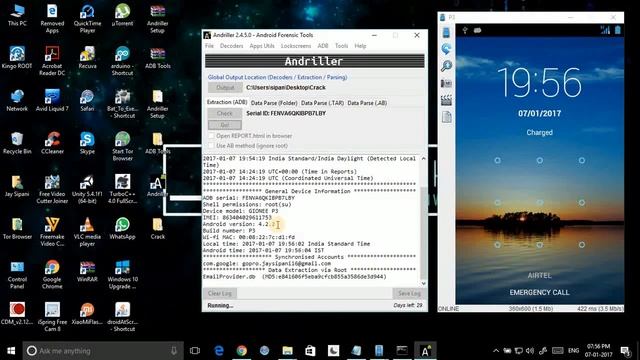
Task: Switch to the Data Parse (.AB) tab
Action: tap(367, 103)
